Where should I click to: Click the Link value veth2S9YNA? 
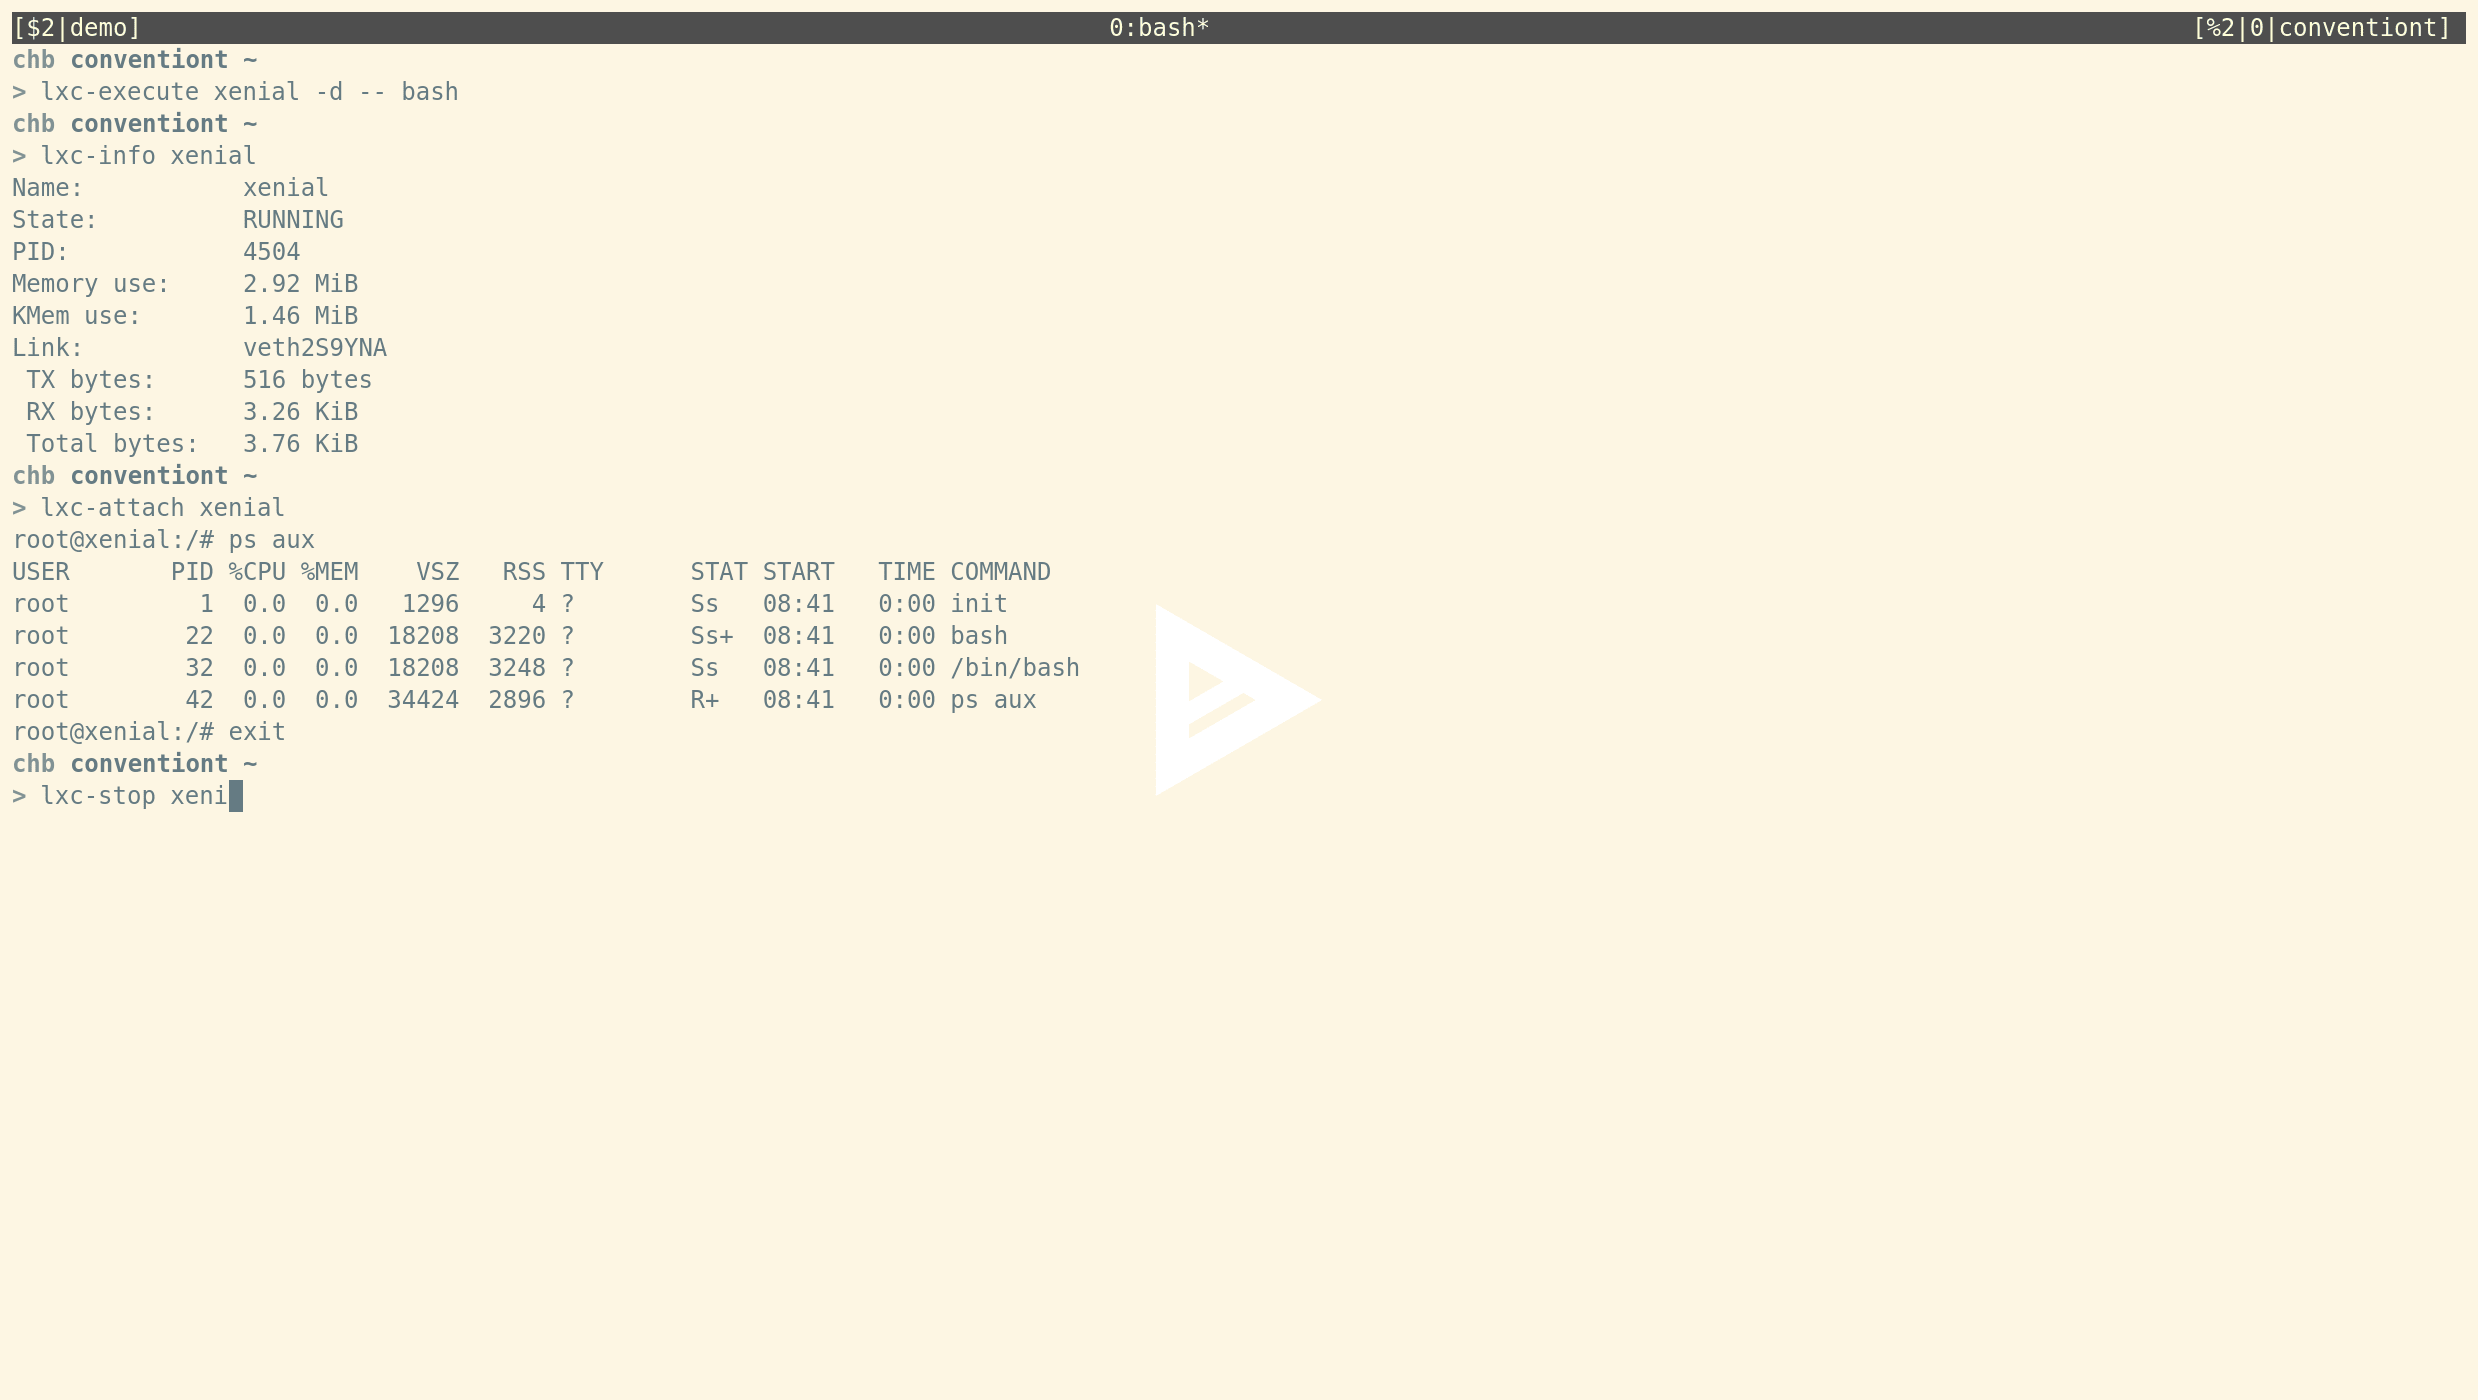click(x=315, y=348)
